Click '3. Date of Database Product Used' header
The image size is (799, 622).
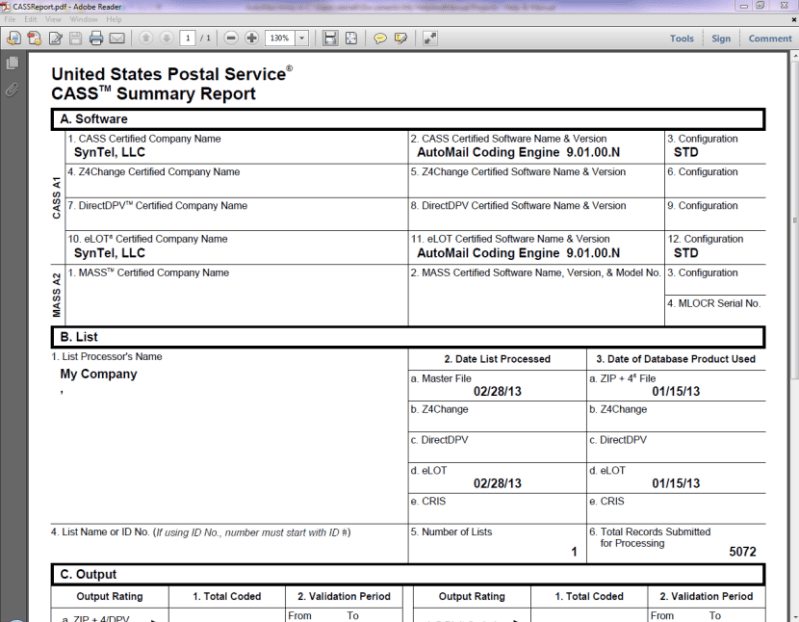click(x=676, y=359)
